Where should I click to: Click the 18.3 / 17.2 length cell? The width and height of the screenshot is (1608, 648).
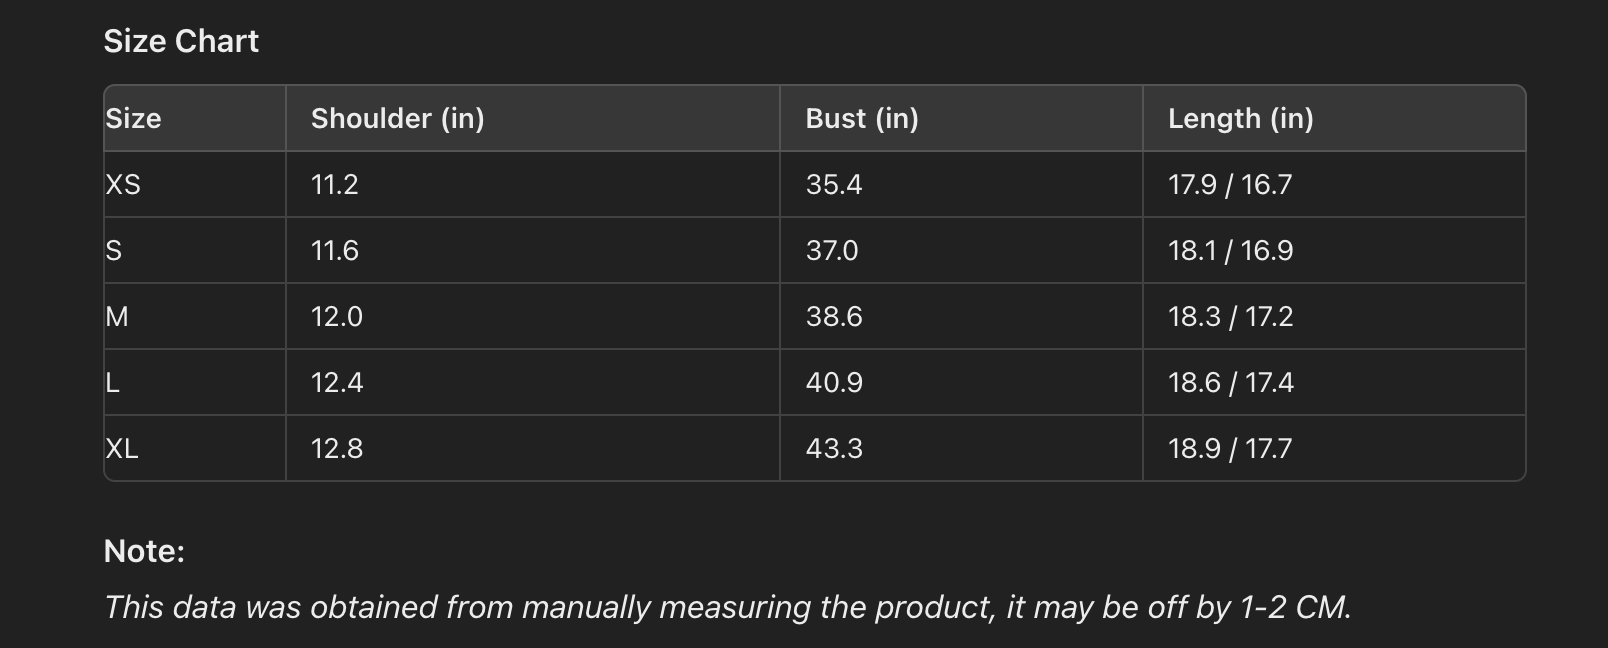point(1230,316)
